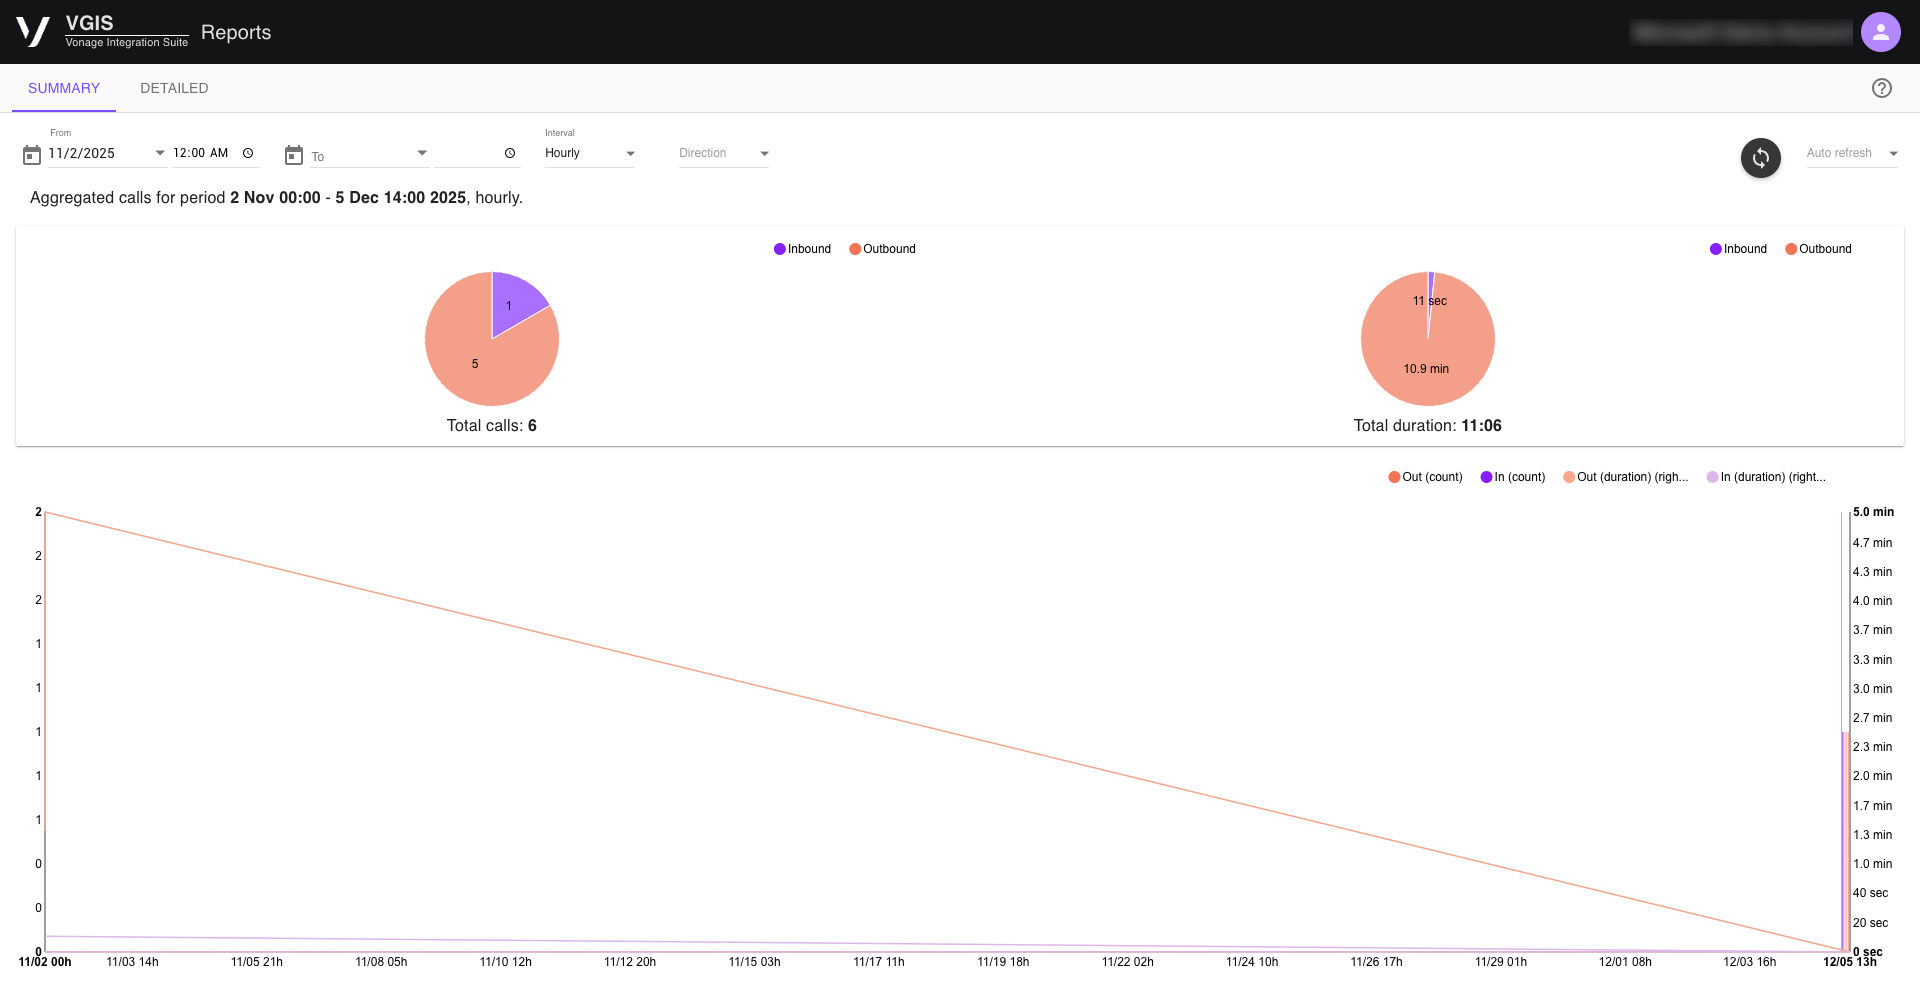Click the From time clock icon
Viewport: 1920px width, 992px height.
click(x=248, y=153)
